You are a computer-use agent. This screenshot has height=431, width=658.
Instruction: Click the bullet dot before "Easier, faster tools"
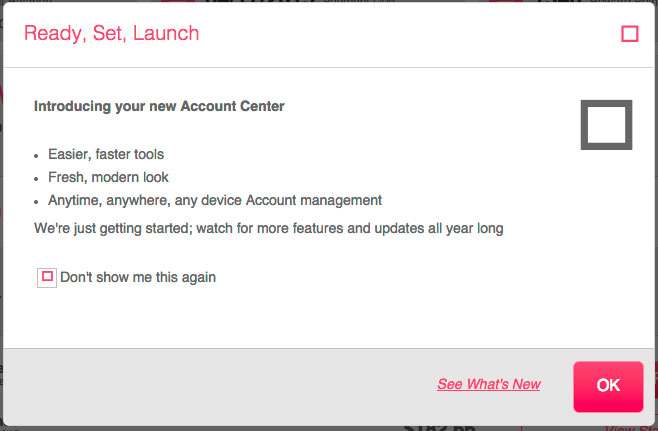[37, 156]
